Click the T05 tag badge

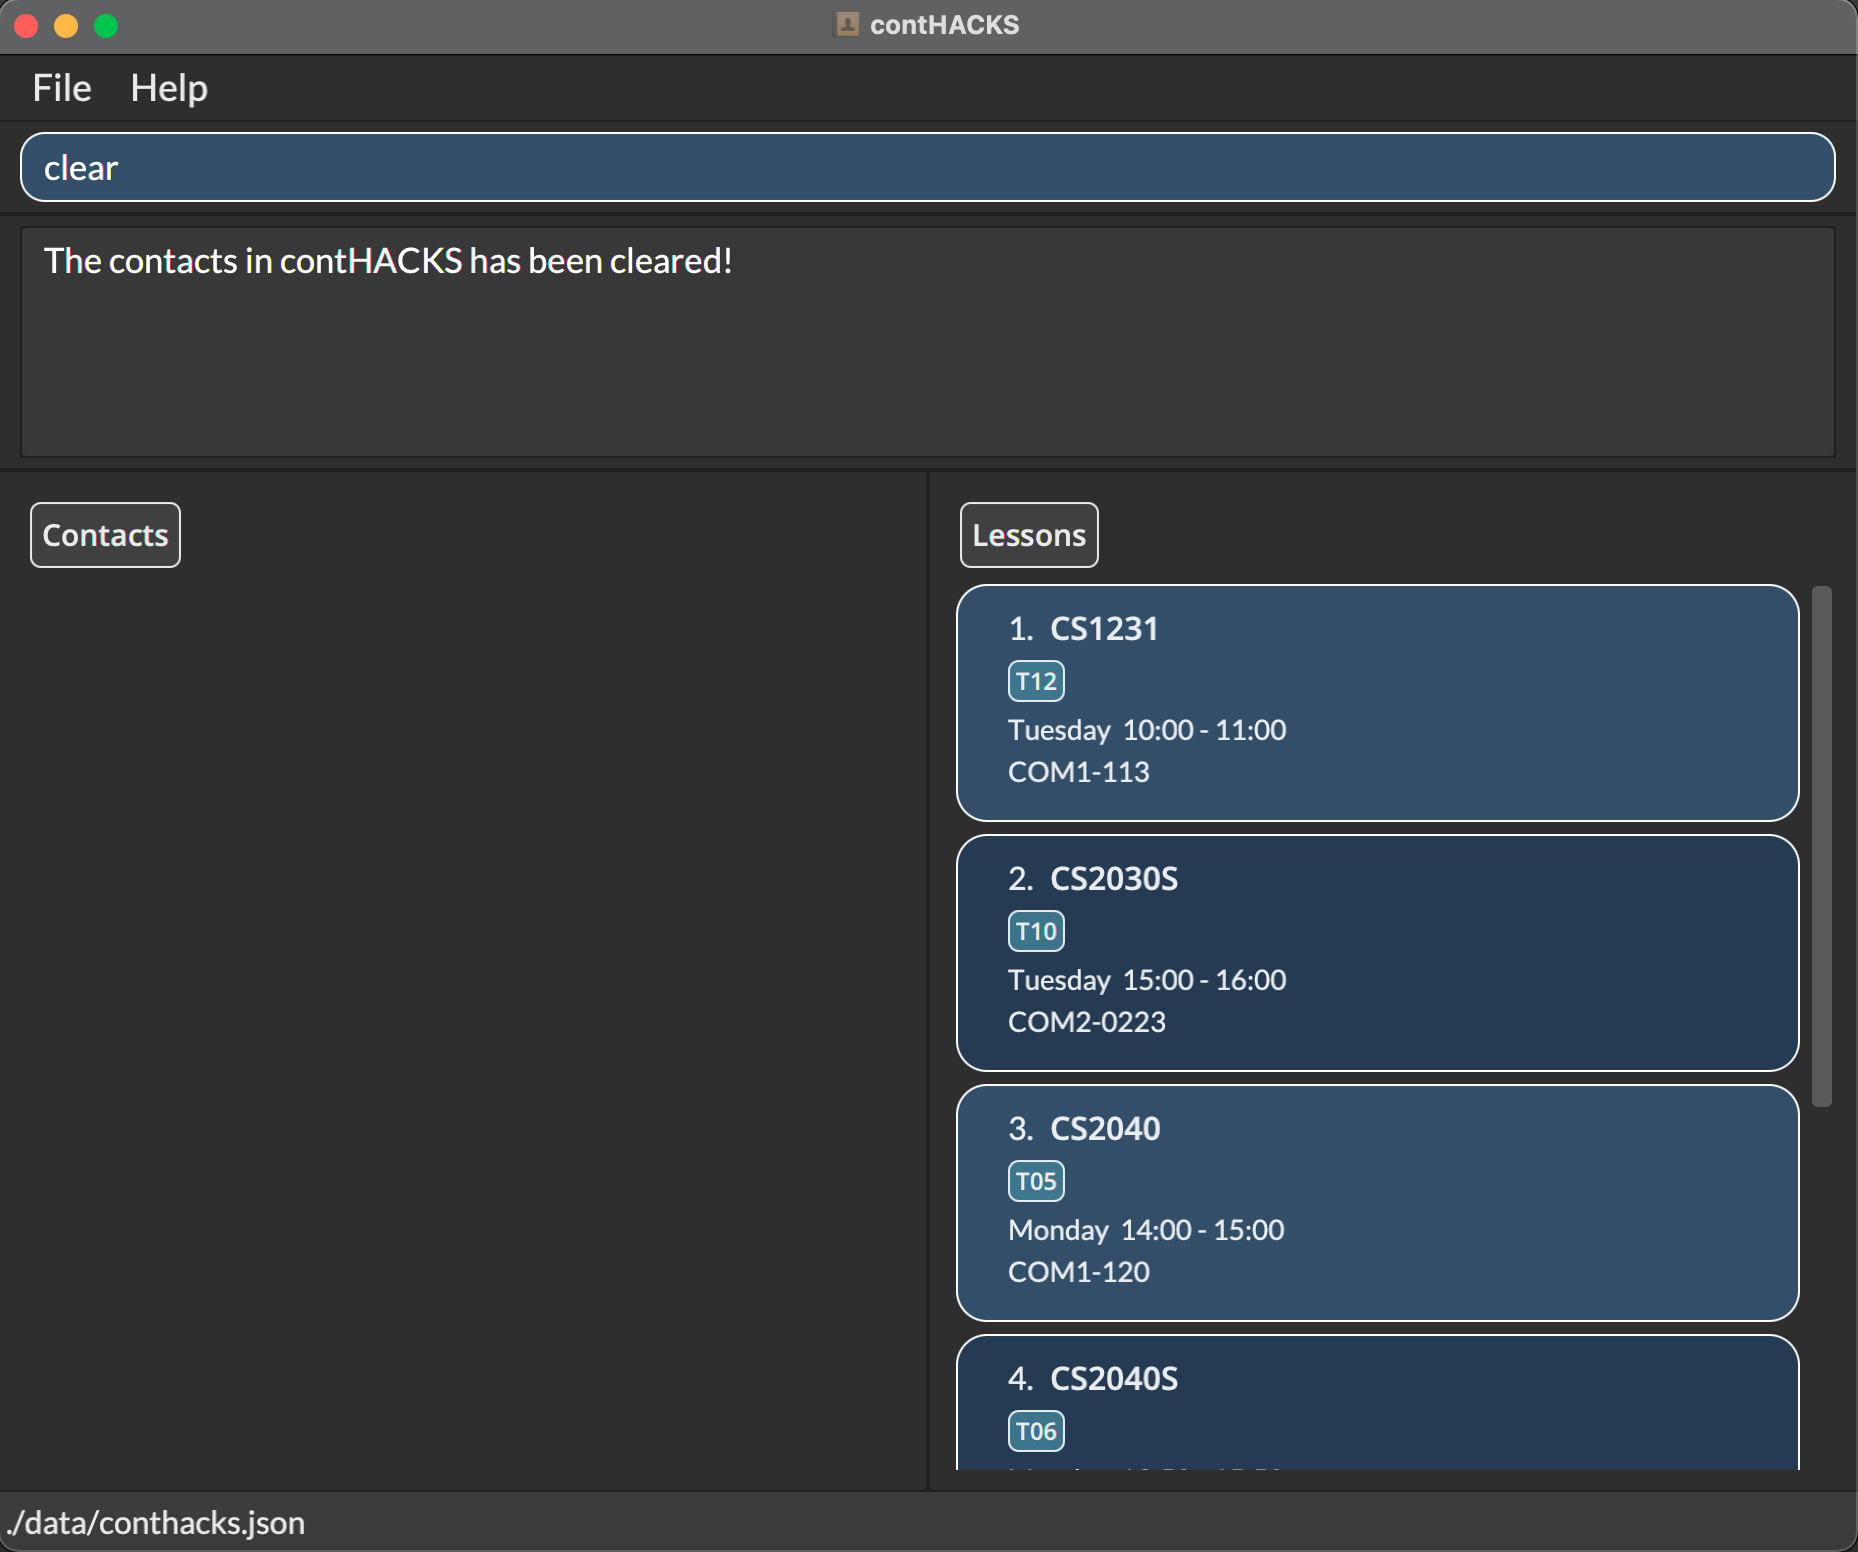pos(1035,1181)
